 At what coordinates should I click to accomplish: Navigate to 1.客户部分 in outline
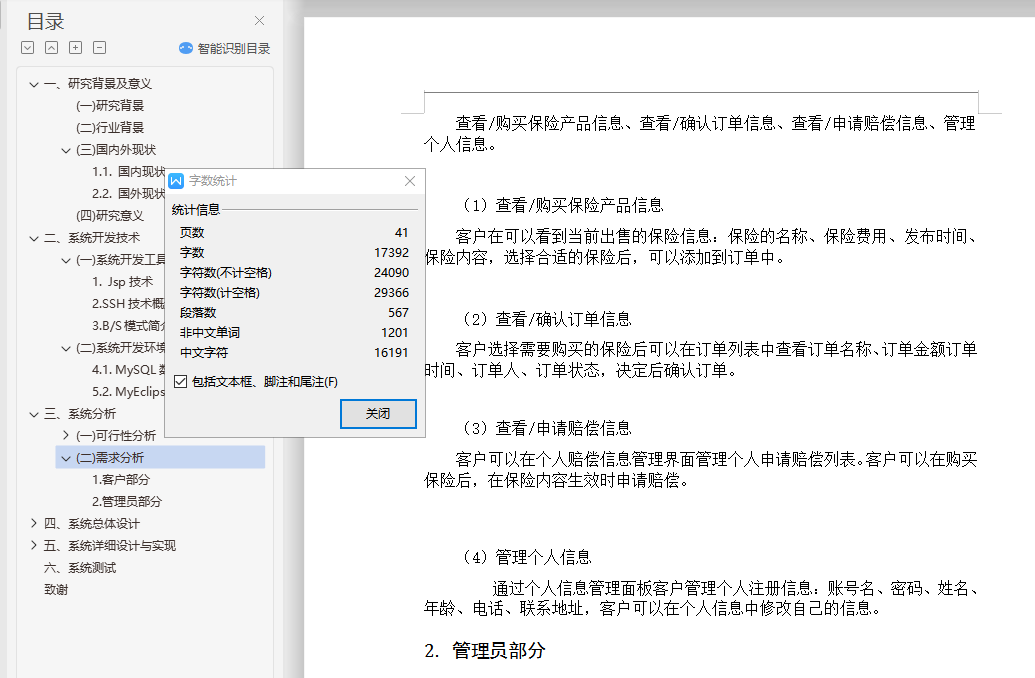pyautogui.click(x=121, y=480)
